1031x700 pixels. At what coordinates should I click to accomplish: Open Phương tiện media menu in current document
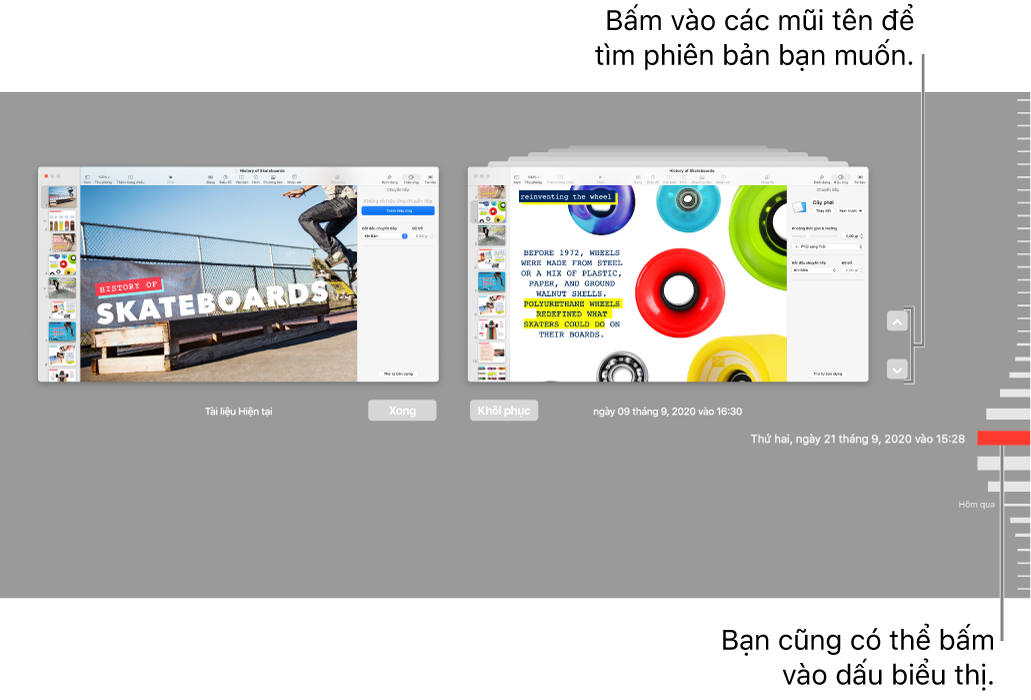point(273,179)
